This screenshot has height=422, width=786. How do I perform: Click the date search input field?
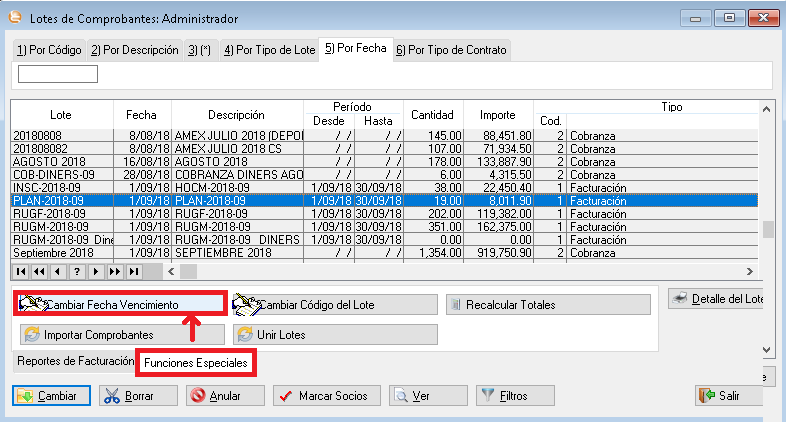pyautogui.click(x=58, y=74)
